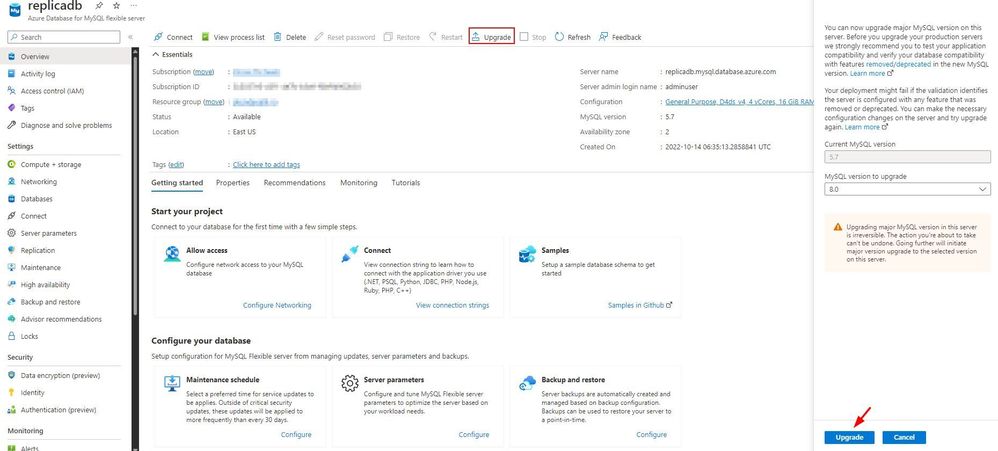Open Diagnose and solve problems
The image size is (998, 451).
point(66,125)
